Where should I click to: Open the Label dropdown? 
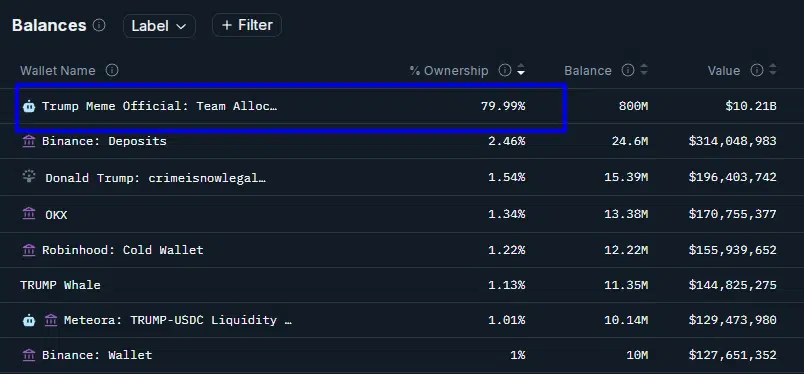pyautogui.click(x=159, y=26)
